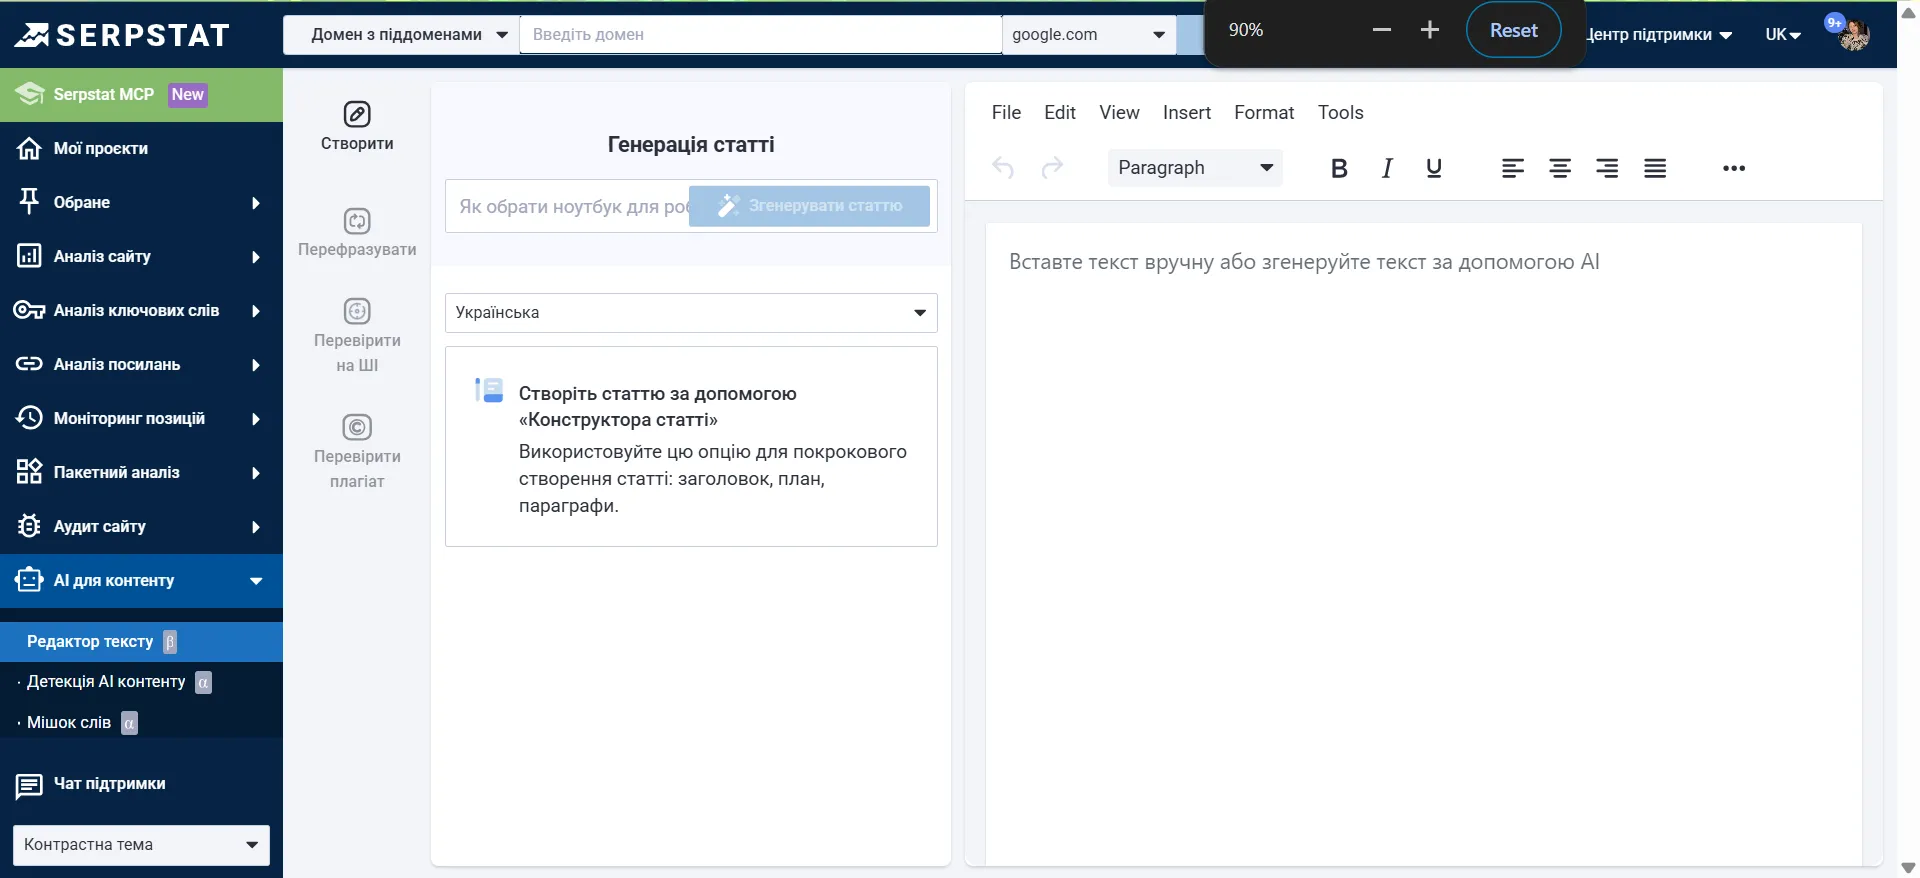Click Згенерувати статтю button
The height and width of the screenshot is (878, 1920).
[809, 206]
